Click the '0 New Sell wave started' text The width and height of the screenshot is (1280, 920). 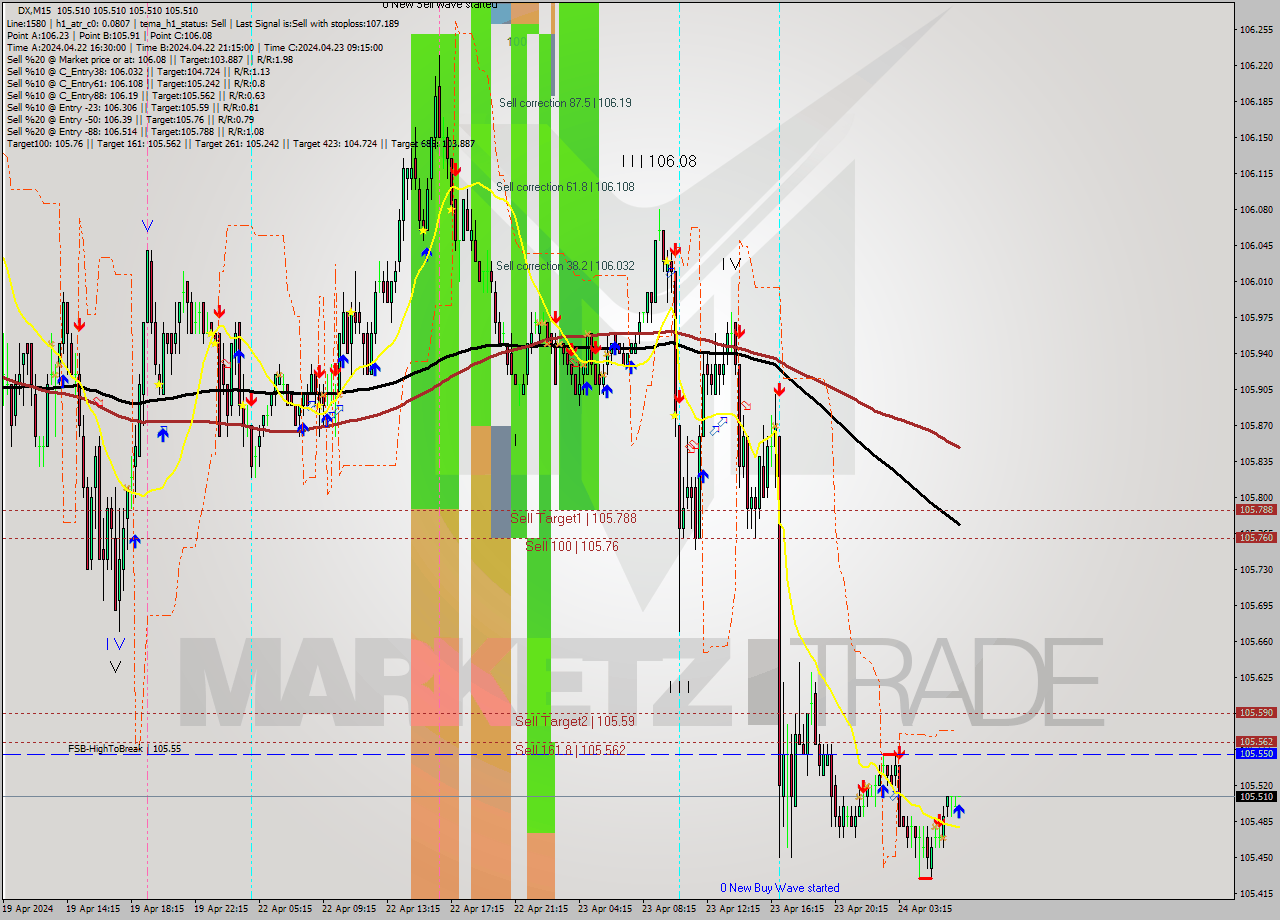440,5
